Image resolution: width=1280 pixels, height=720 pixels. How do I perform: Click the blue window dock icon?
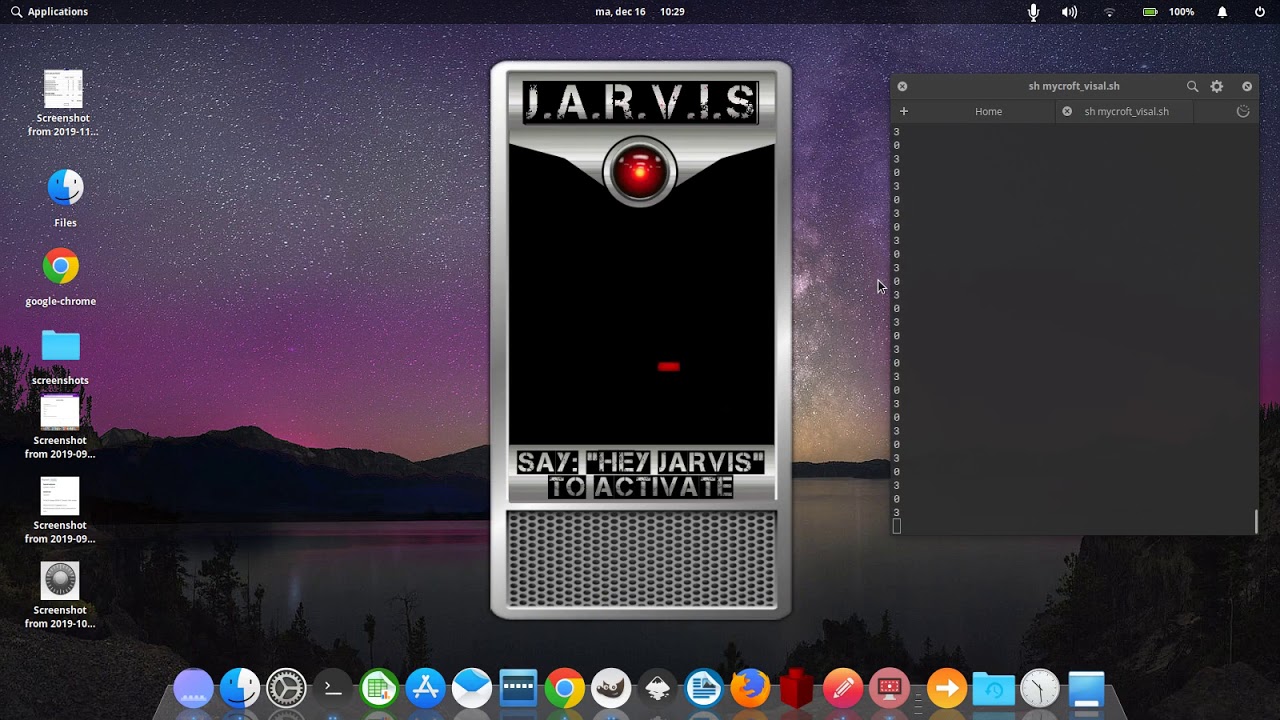[x=1086, y=689]
